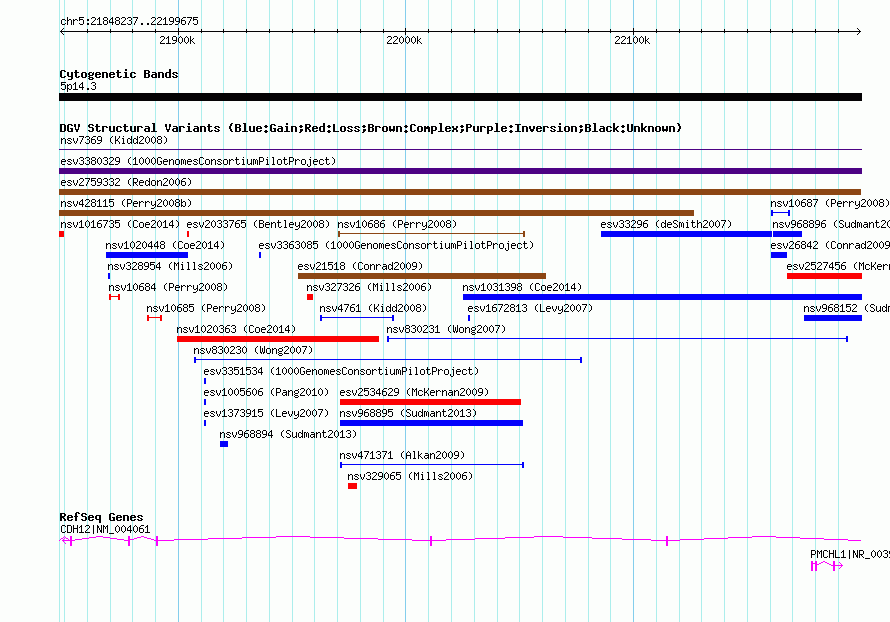Viewport: 890px width, 622px height.
Task: Select the blue nsv1020448 Coe2014 gain bar
Action: click(146, 255)
